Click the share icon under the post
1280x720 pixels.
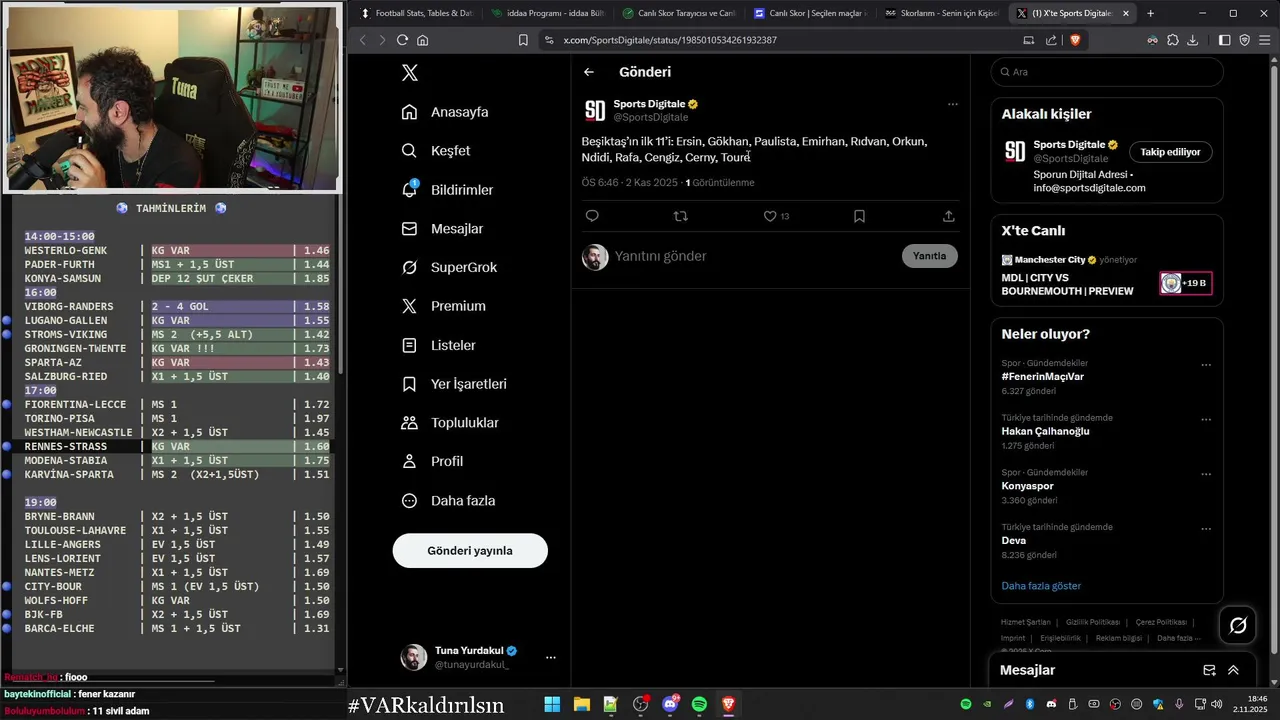tap(949, 216)
